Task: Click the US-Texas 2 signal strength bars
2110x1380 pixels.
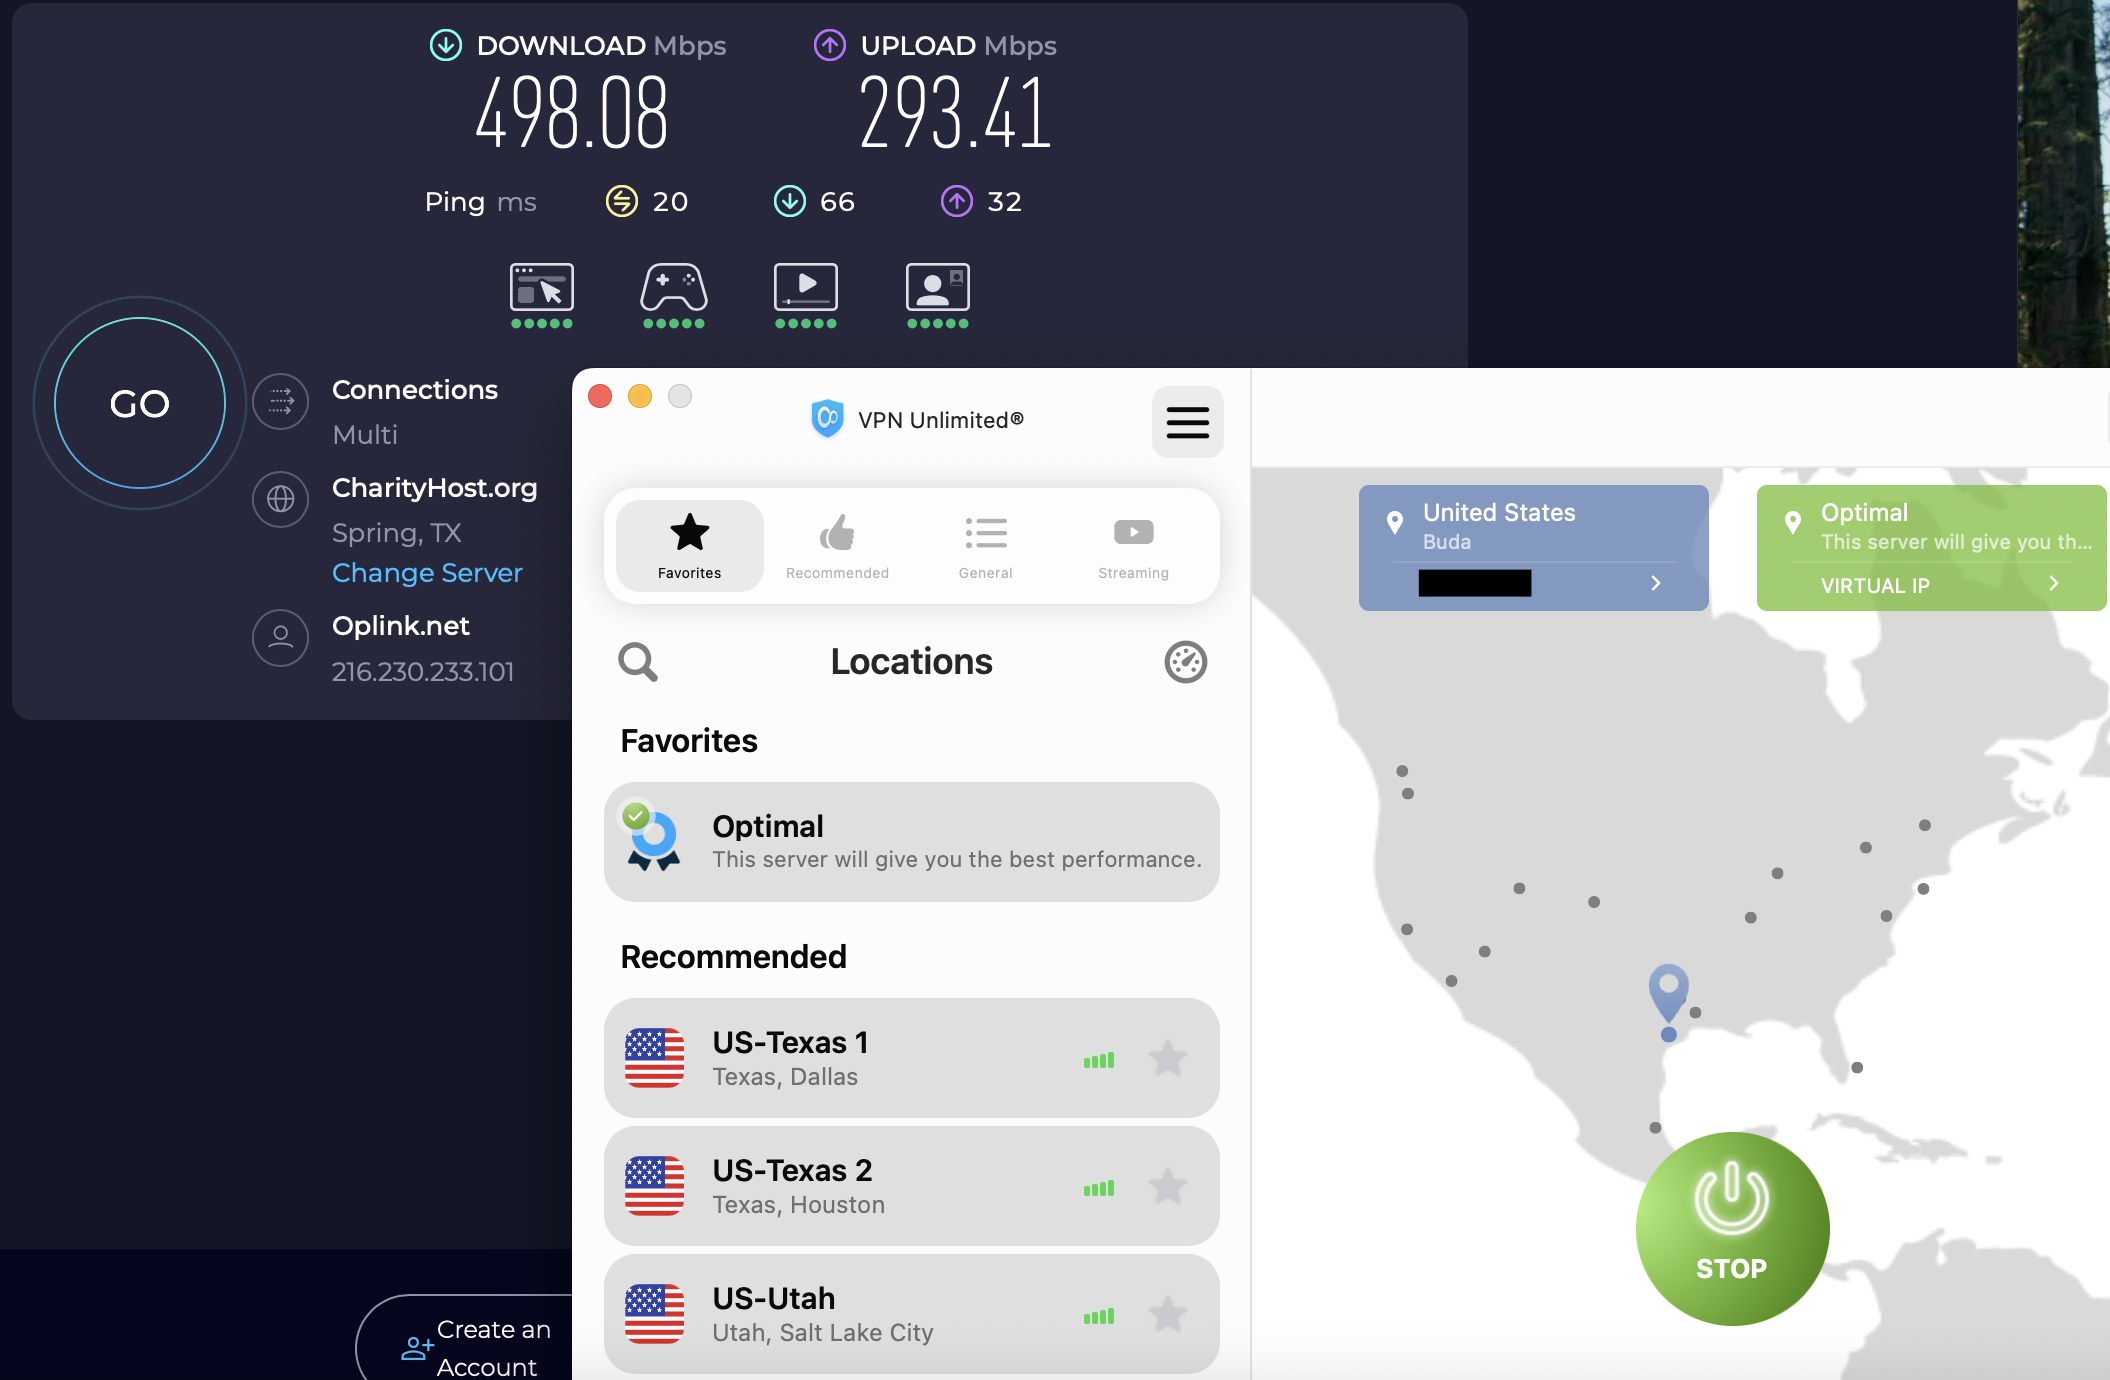Action: click(x=1098, y=1188)
